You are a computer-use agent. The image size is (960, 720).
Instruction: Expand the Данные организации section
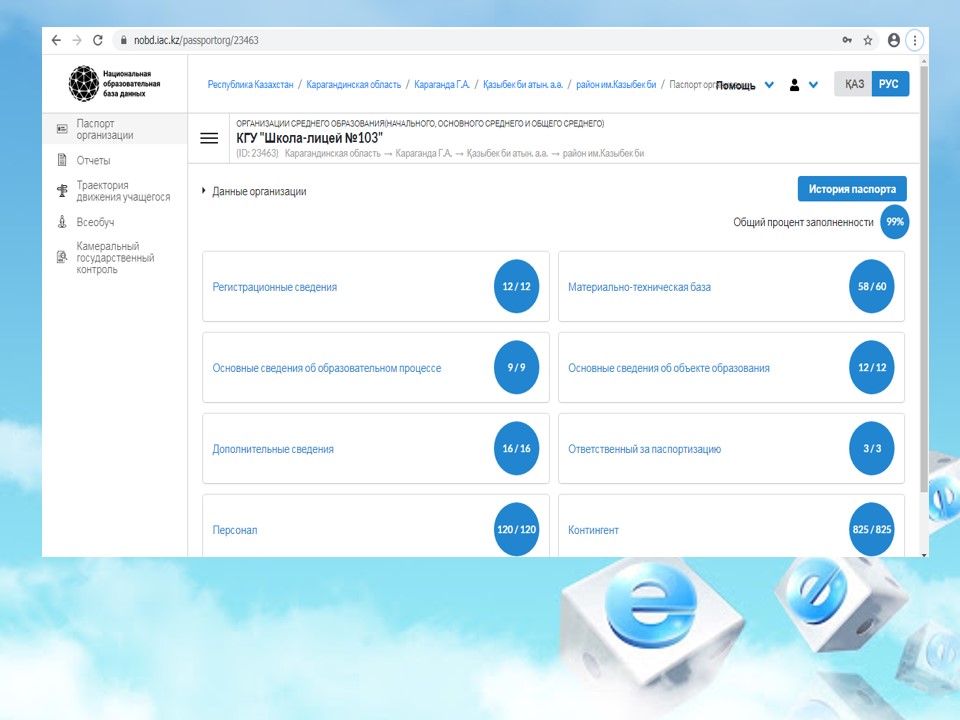click(254, 191)
